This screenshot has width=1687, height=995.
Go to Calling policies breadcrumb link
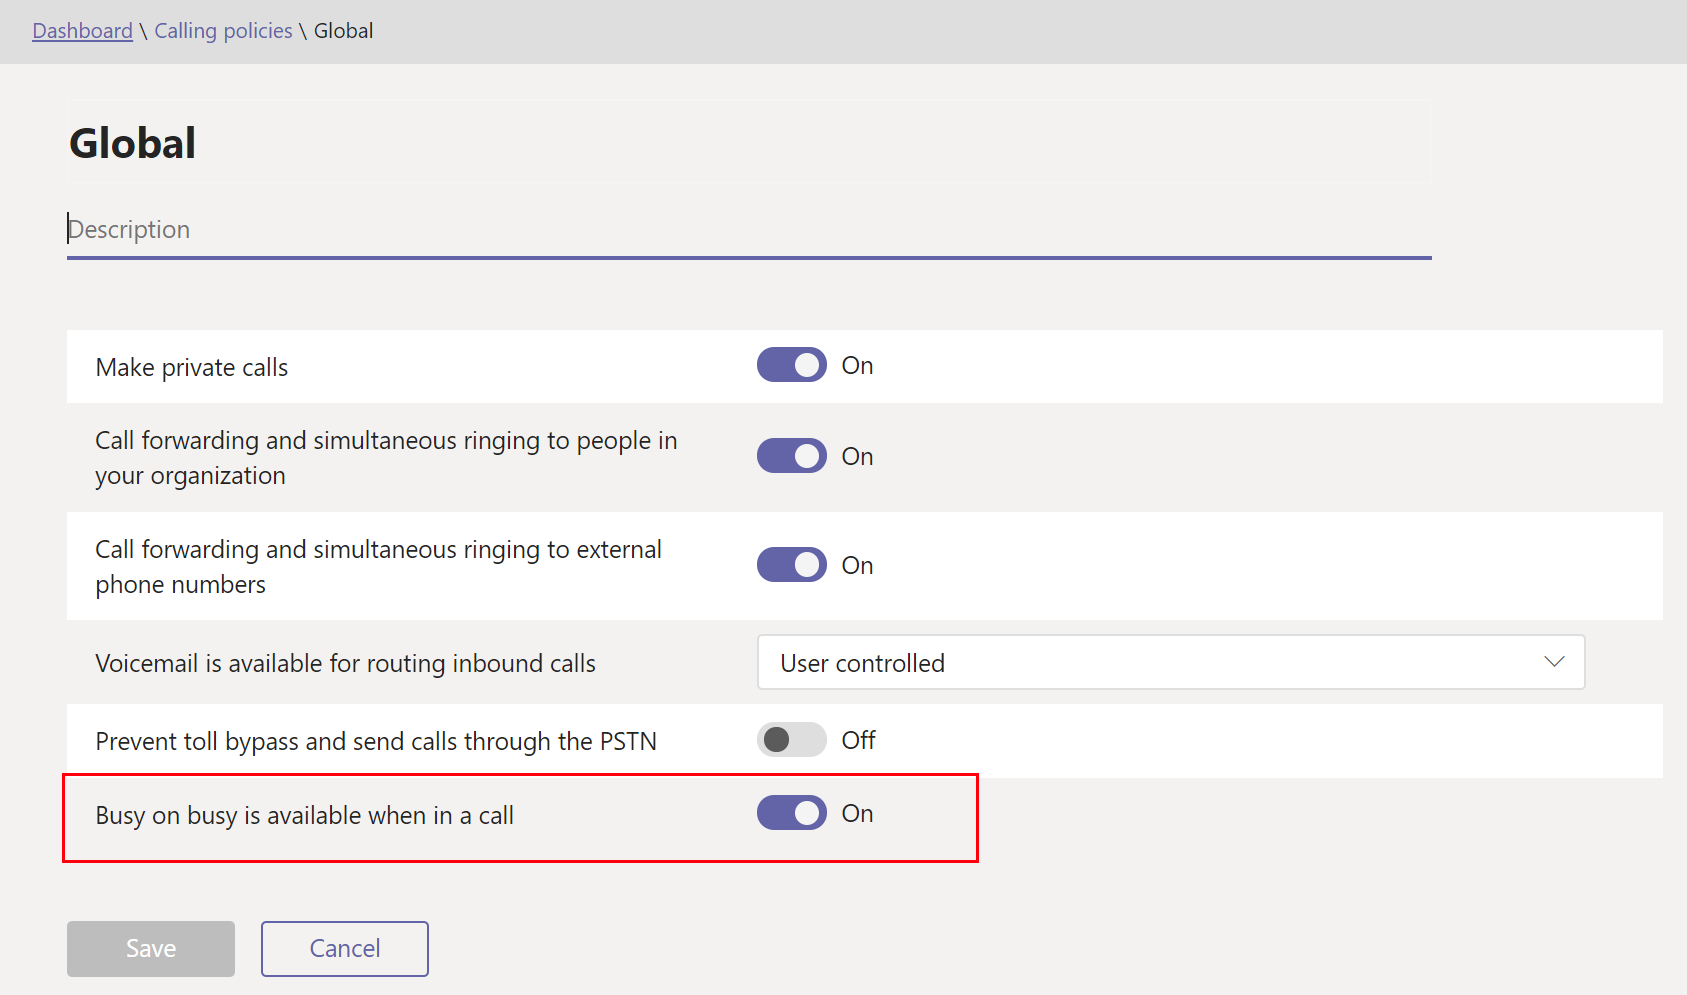[x=223, y=31]
